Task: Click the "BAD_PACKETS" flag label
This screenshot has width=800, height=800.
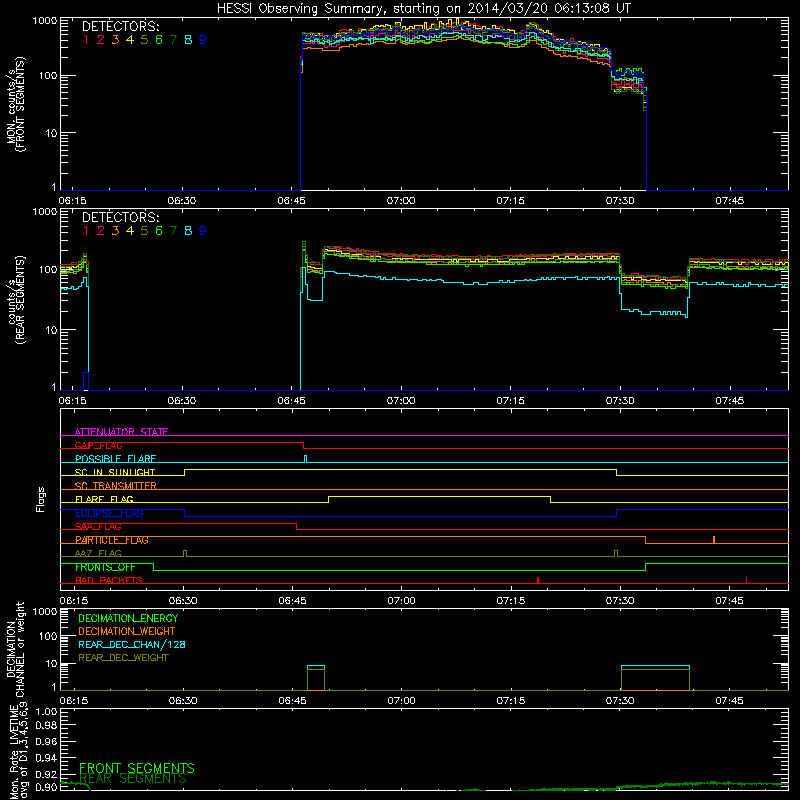Action: tap(109, 580)
